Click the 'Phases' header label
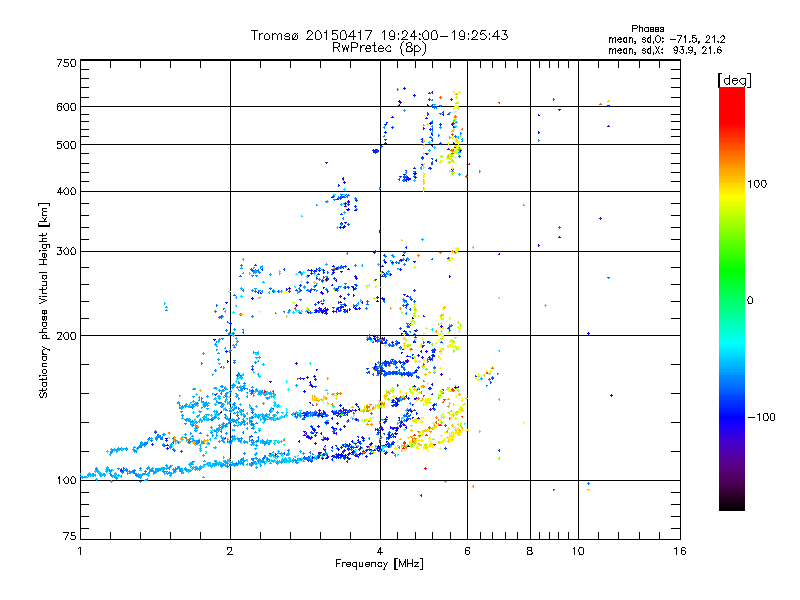The width and height of the screenshot is (800, 600). click(x=647, y=29)
